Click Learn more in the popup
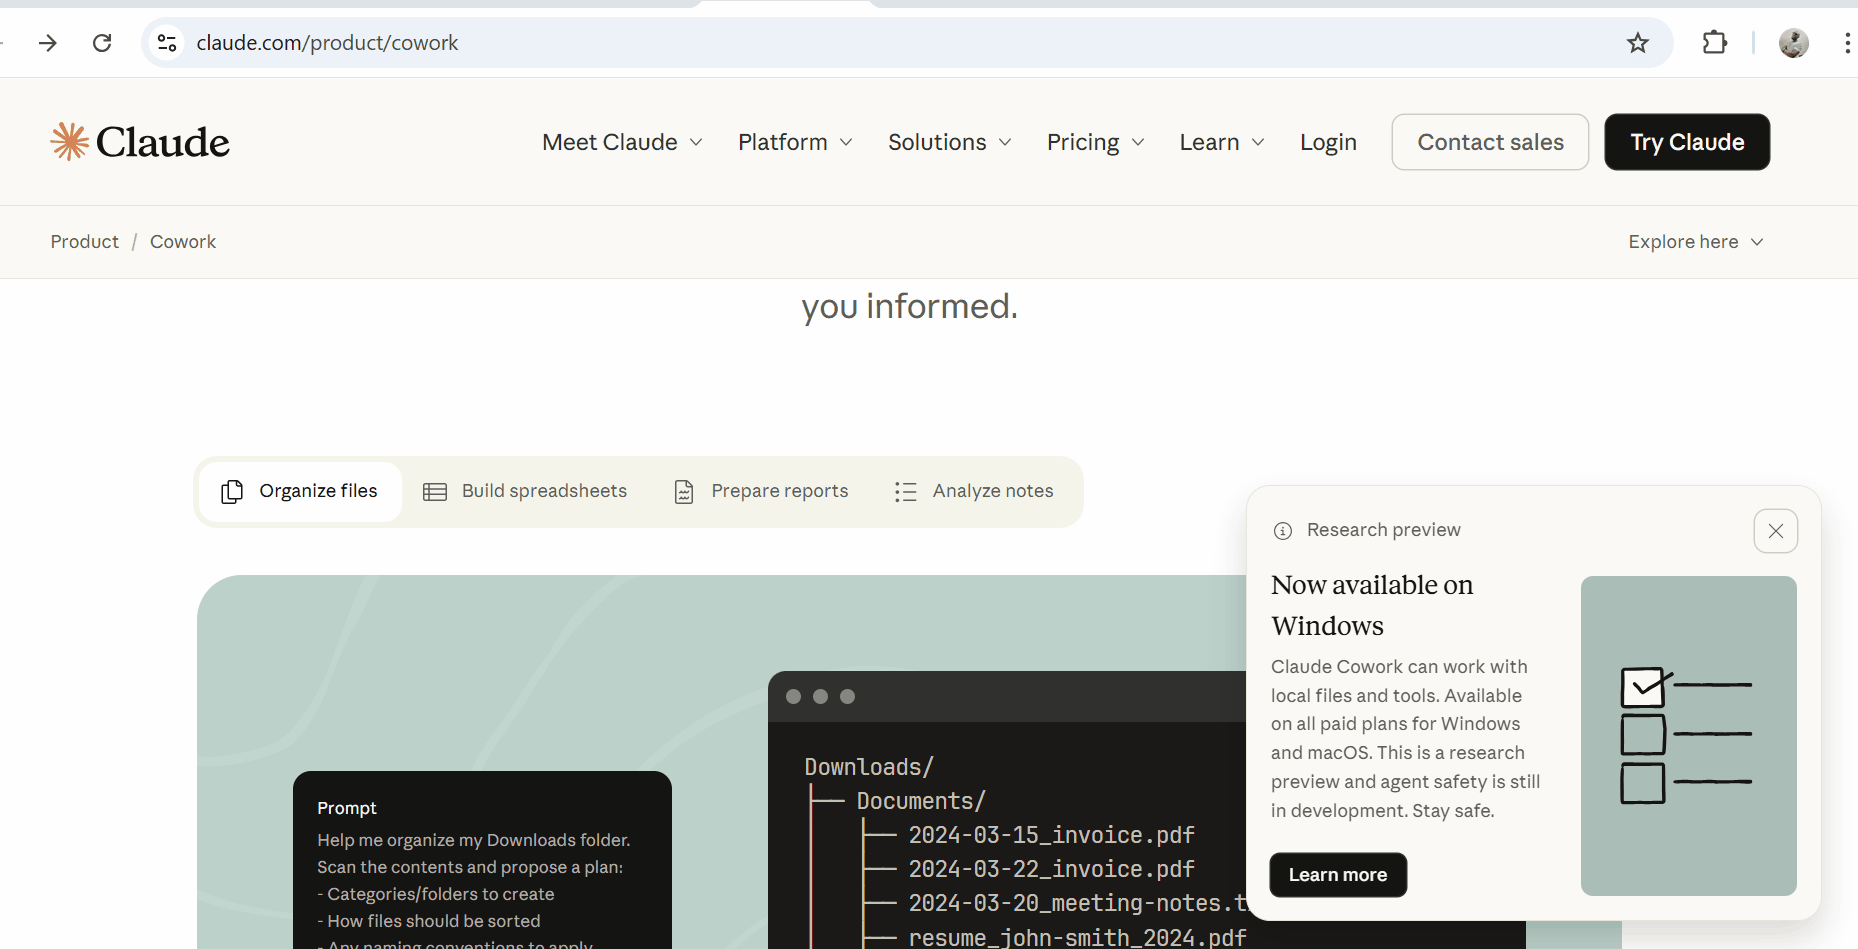Screen dimensions: 1858x949 click(x=1338, y=875)
